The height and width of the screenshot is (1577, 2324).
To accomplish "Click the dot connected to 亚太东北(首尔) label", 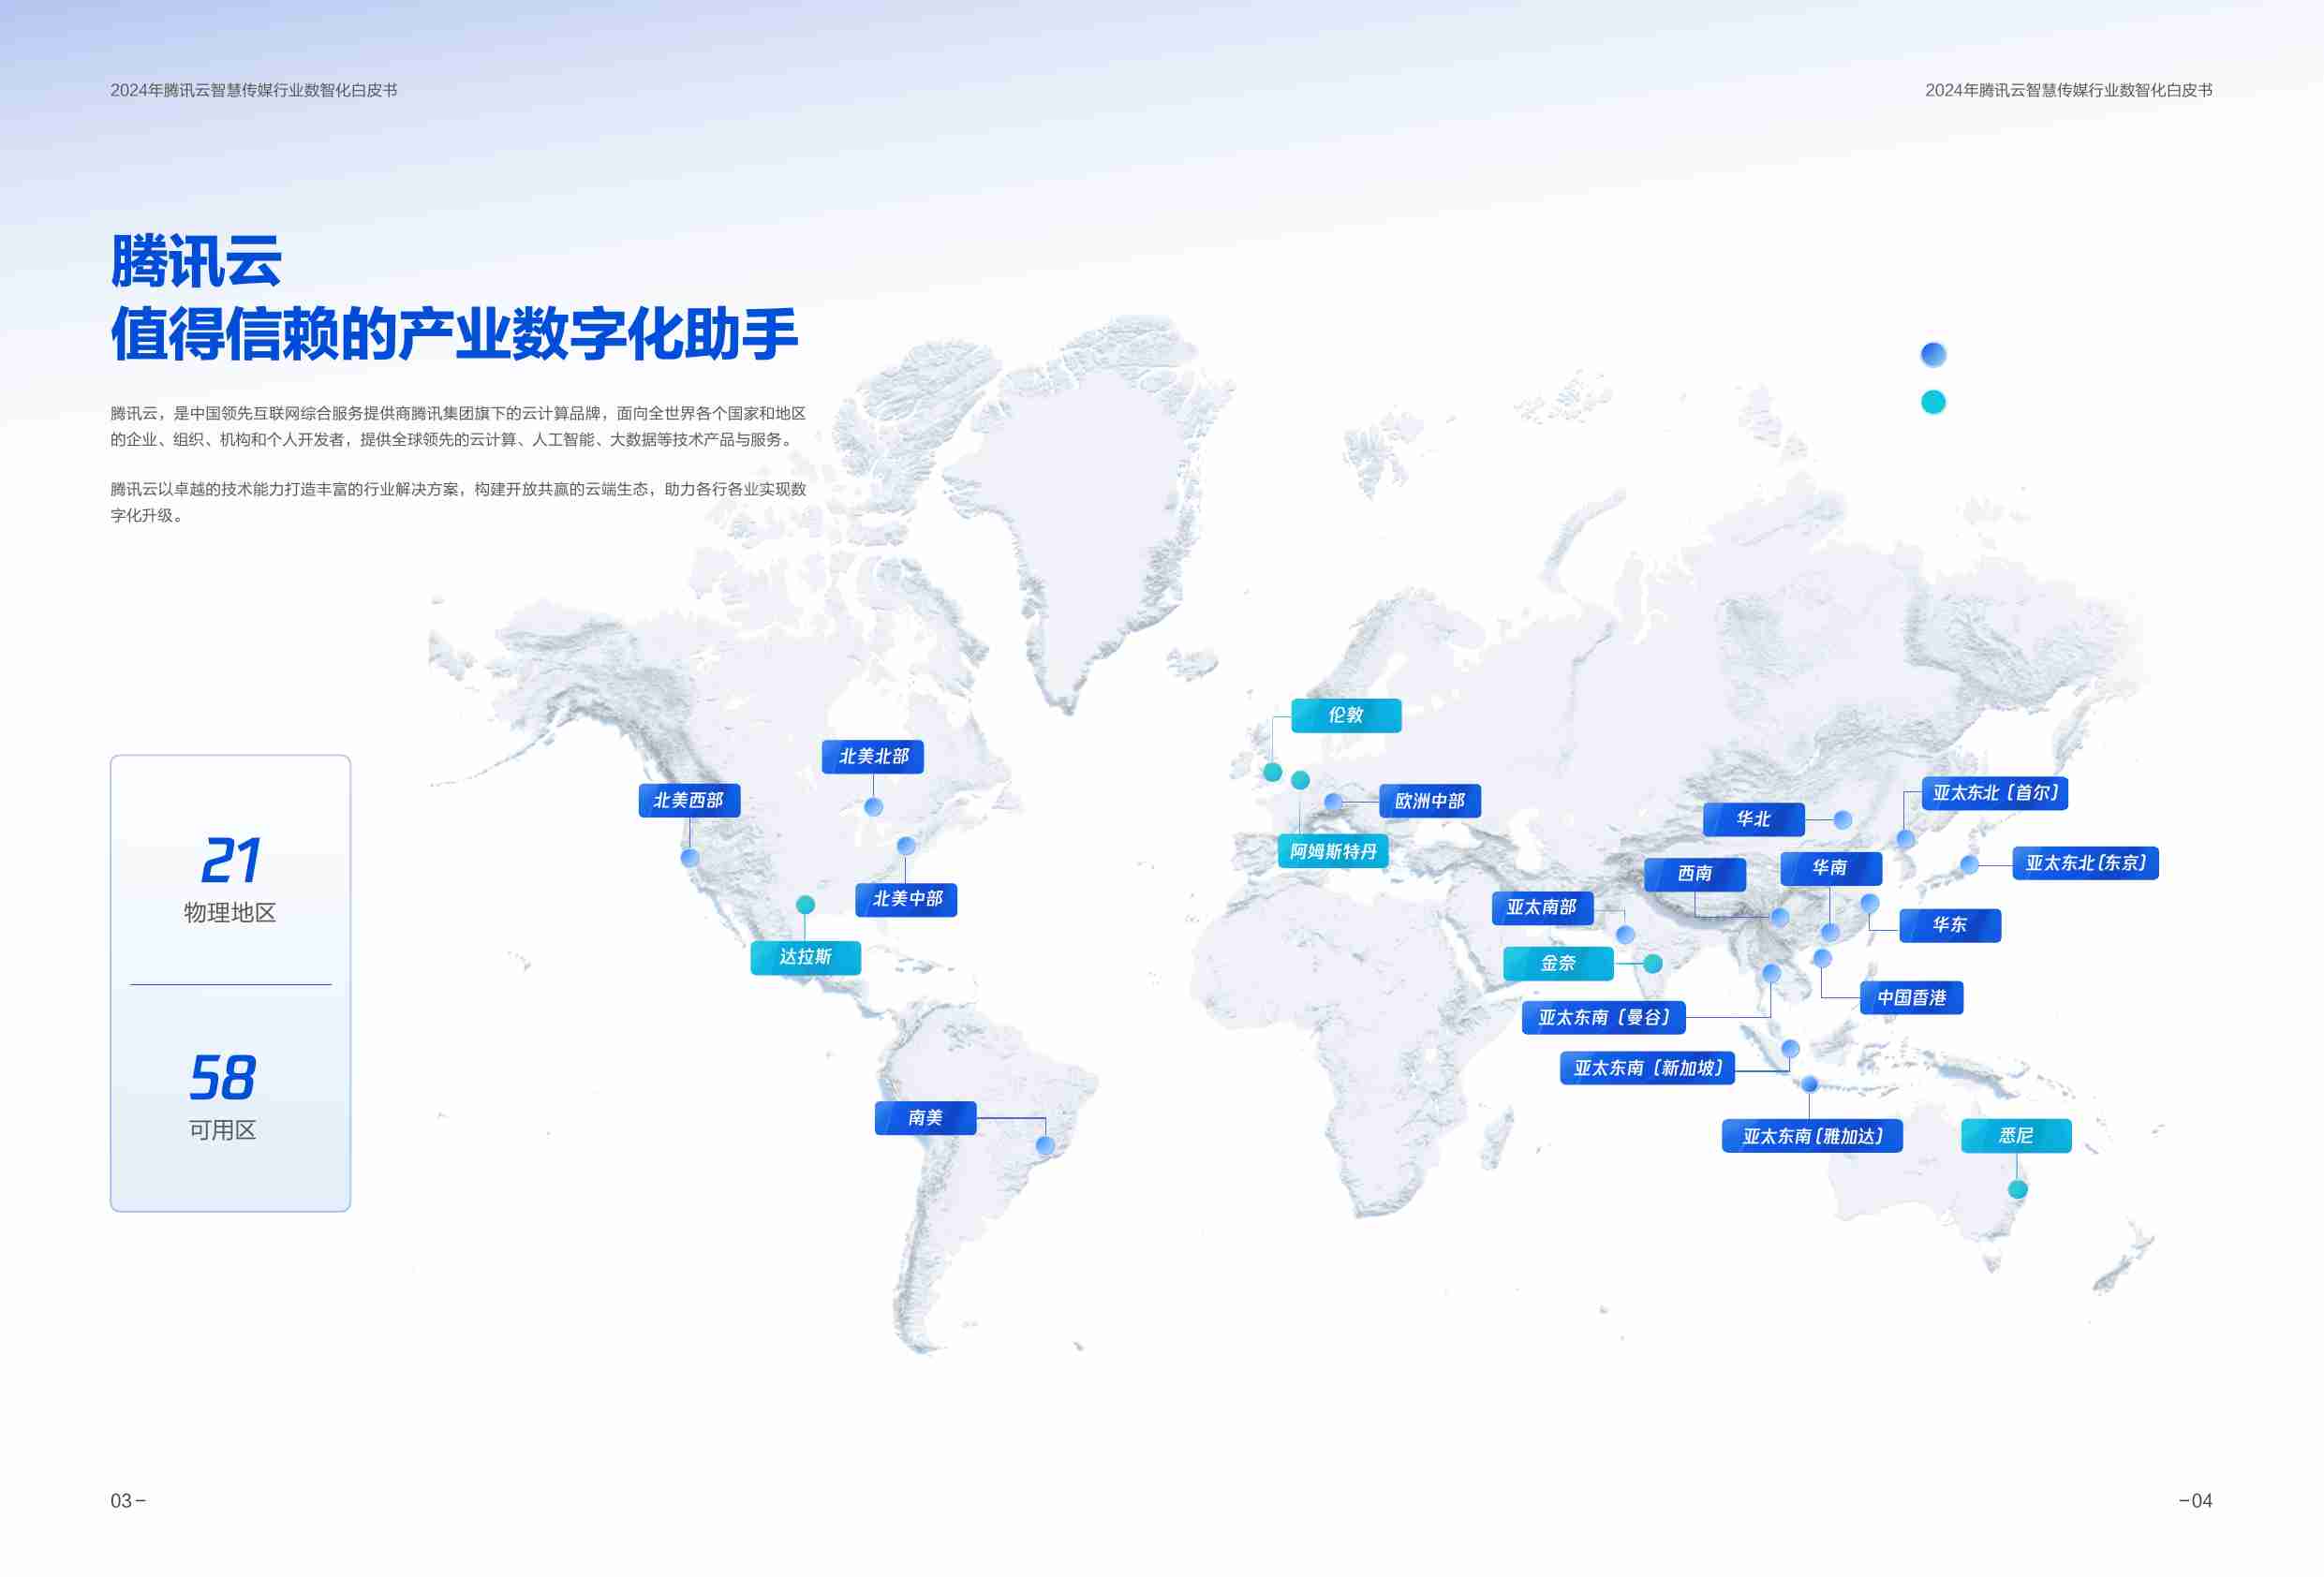I will click(x=1906, y=838).
